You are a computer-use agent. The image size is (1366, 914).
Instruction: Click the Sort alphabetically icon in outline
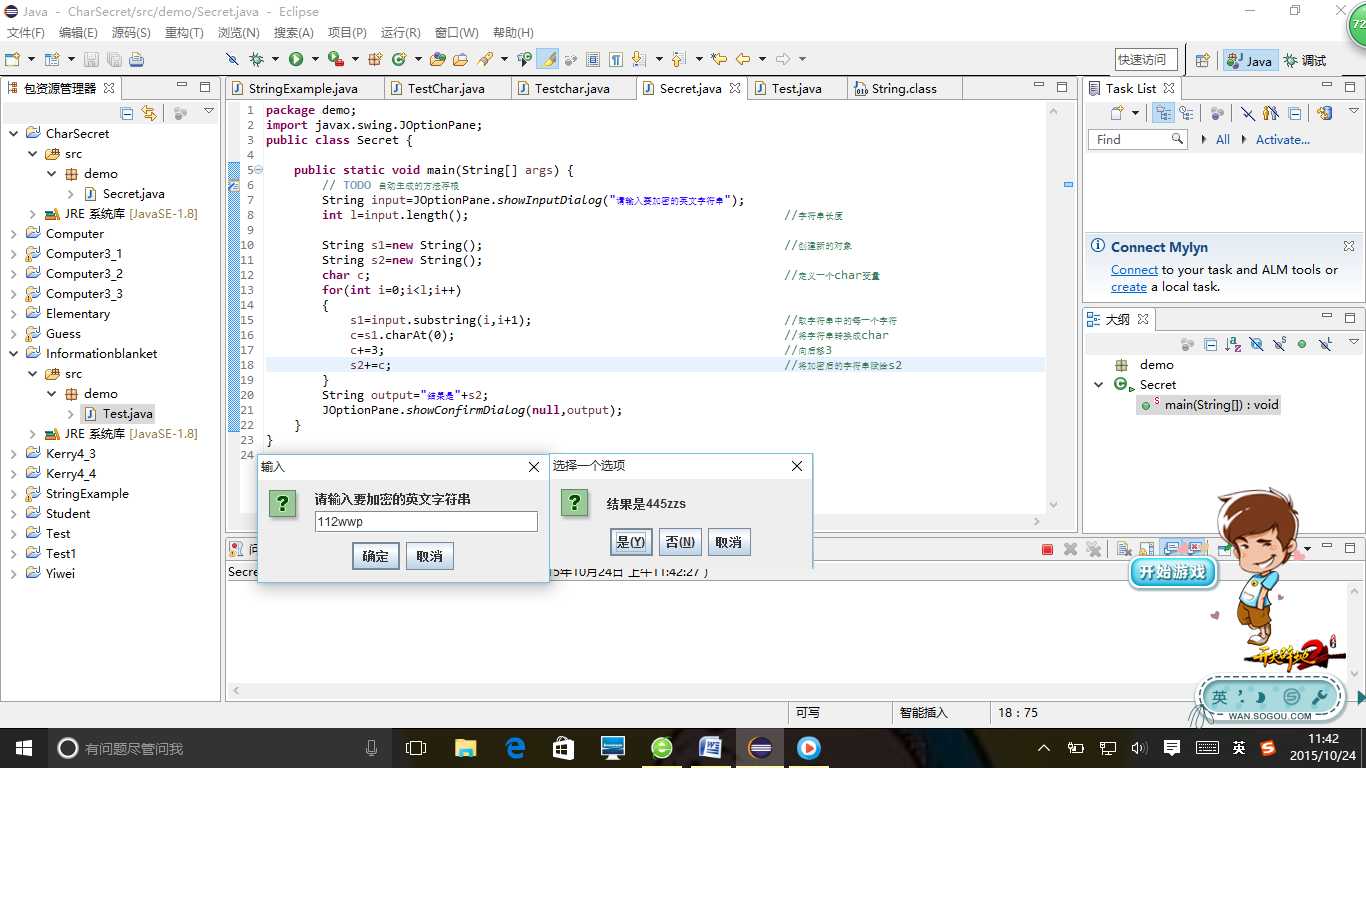pos(1233,344)
